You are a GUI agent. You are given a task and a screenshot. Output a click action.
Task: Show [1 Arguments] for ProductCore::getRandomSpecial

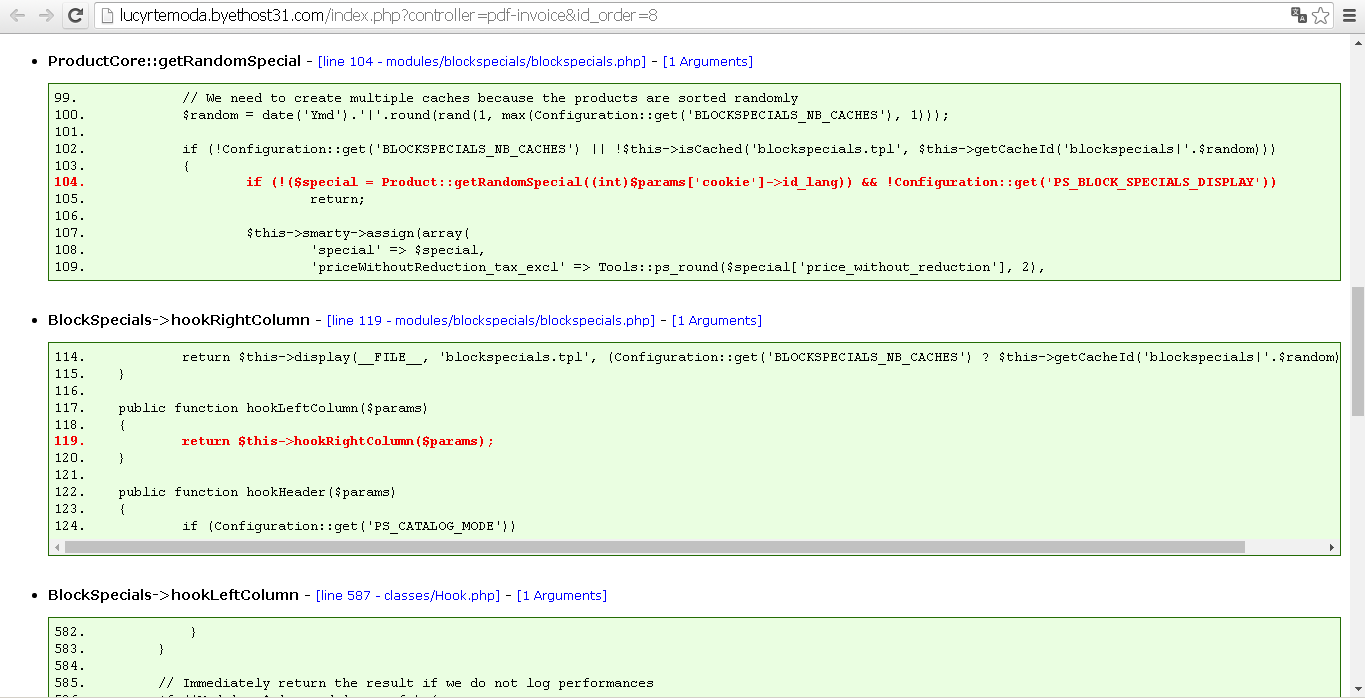[x=708, y=62]
